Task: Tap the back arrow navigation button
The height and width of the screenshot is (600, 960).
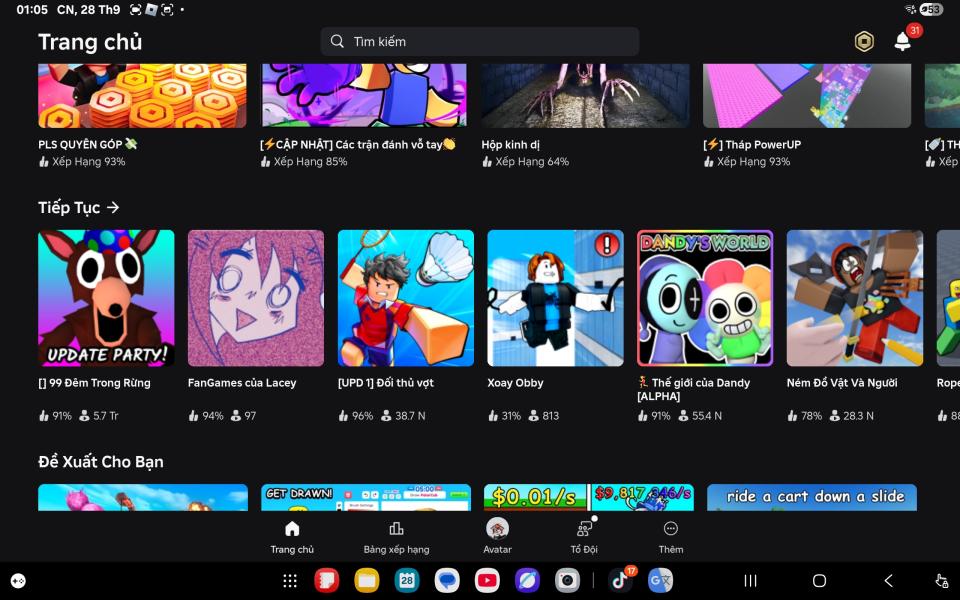Action: [x=888, y=580]
